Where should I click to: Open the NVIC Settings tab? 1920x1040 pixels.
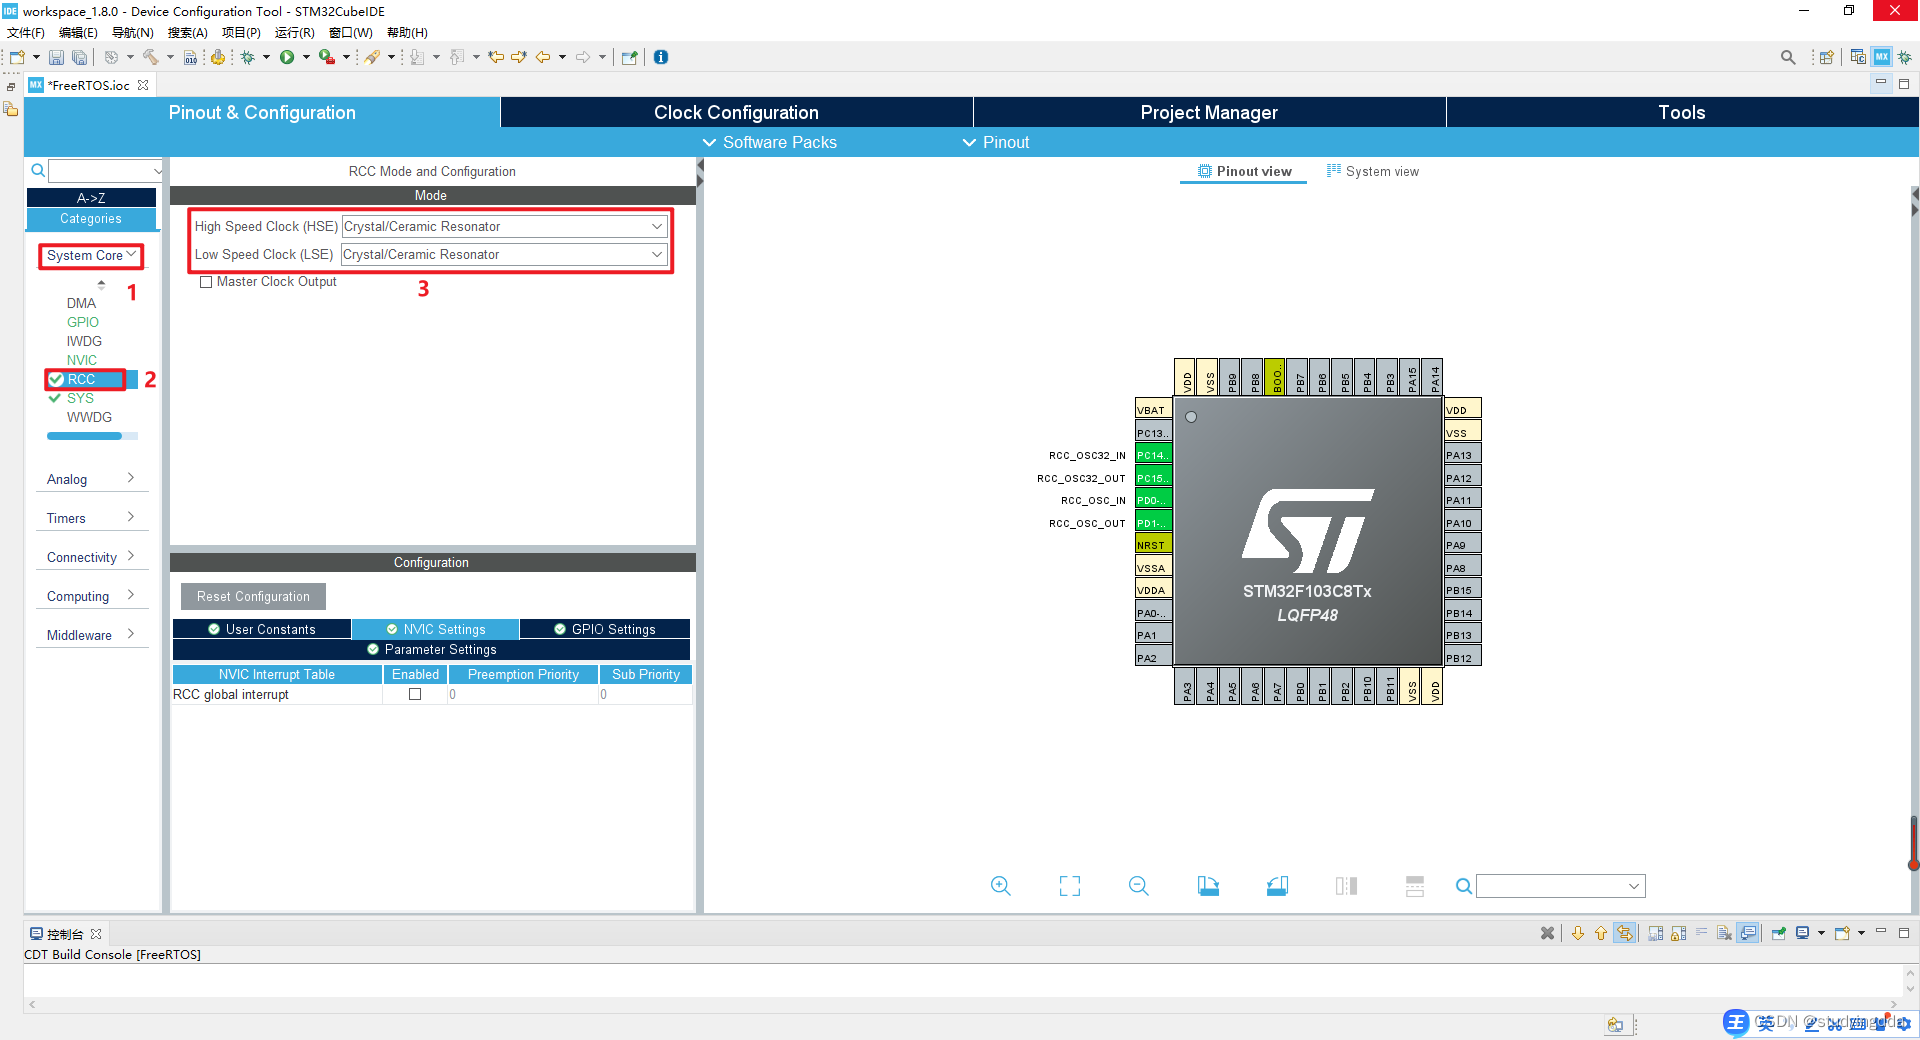435,629
